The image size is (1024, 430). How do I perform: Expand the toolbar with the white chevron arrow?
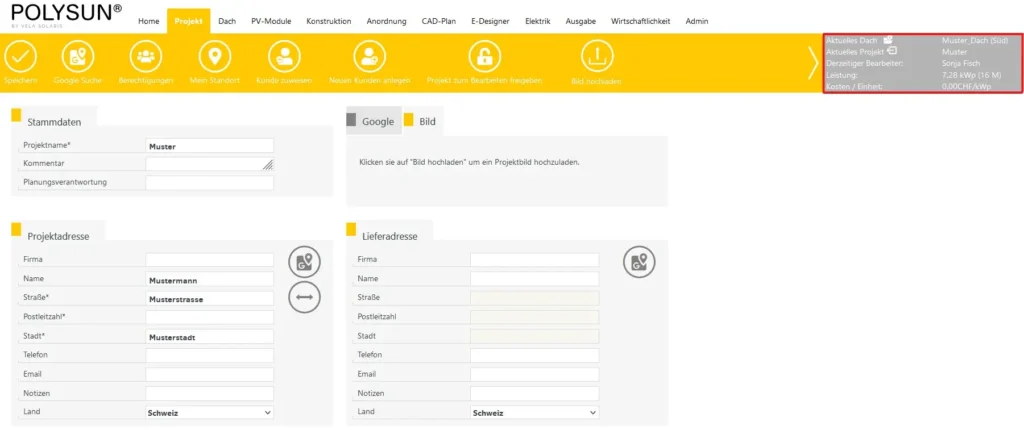(812, 63)
